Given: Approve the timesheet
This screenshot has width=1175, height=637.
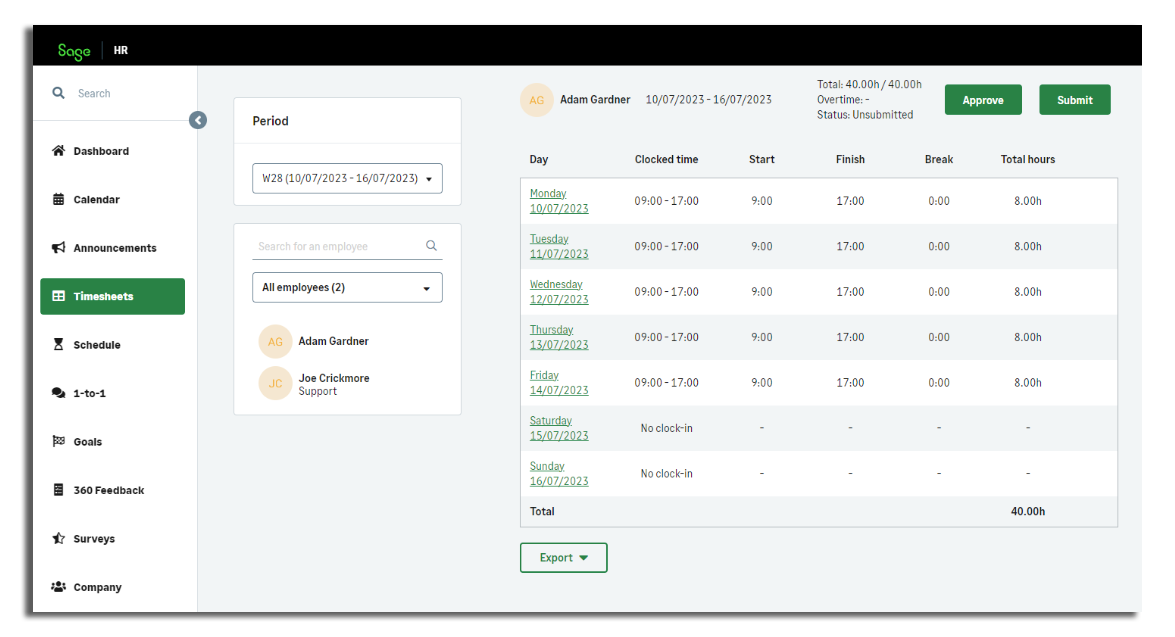Looking at the screenshot, I should click(983, 100).
